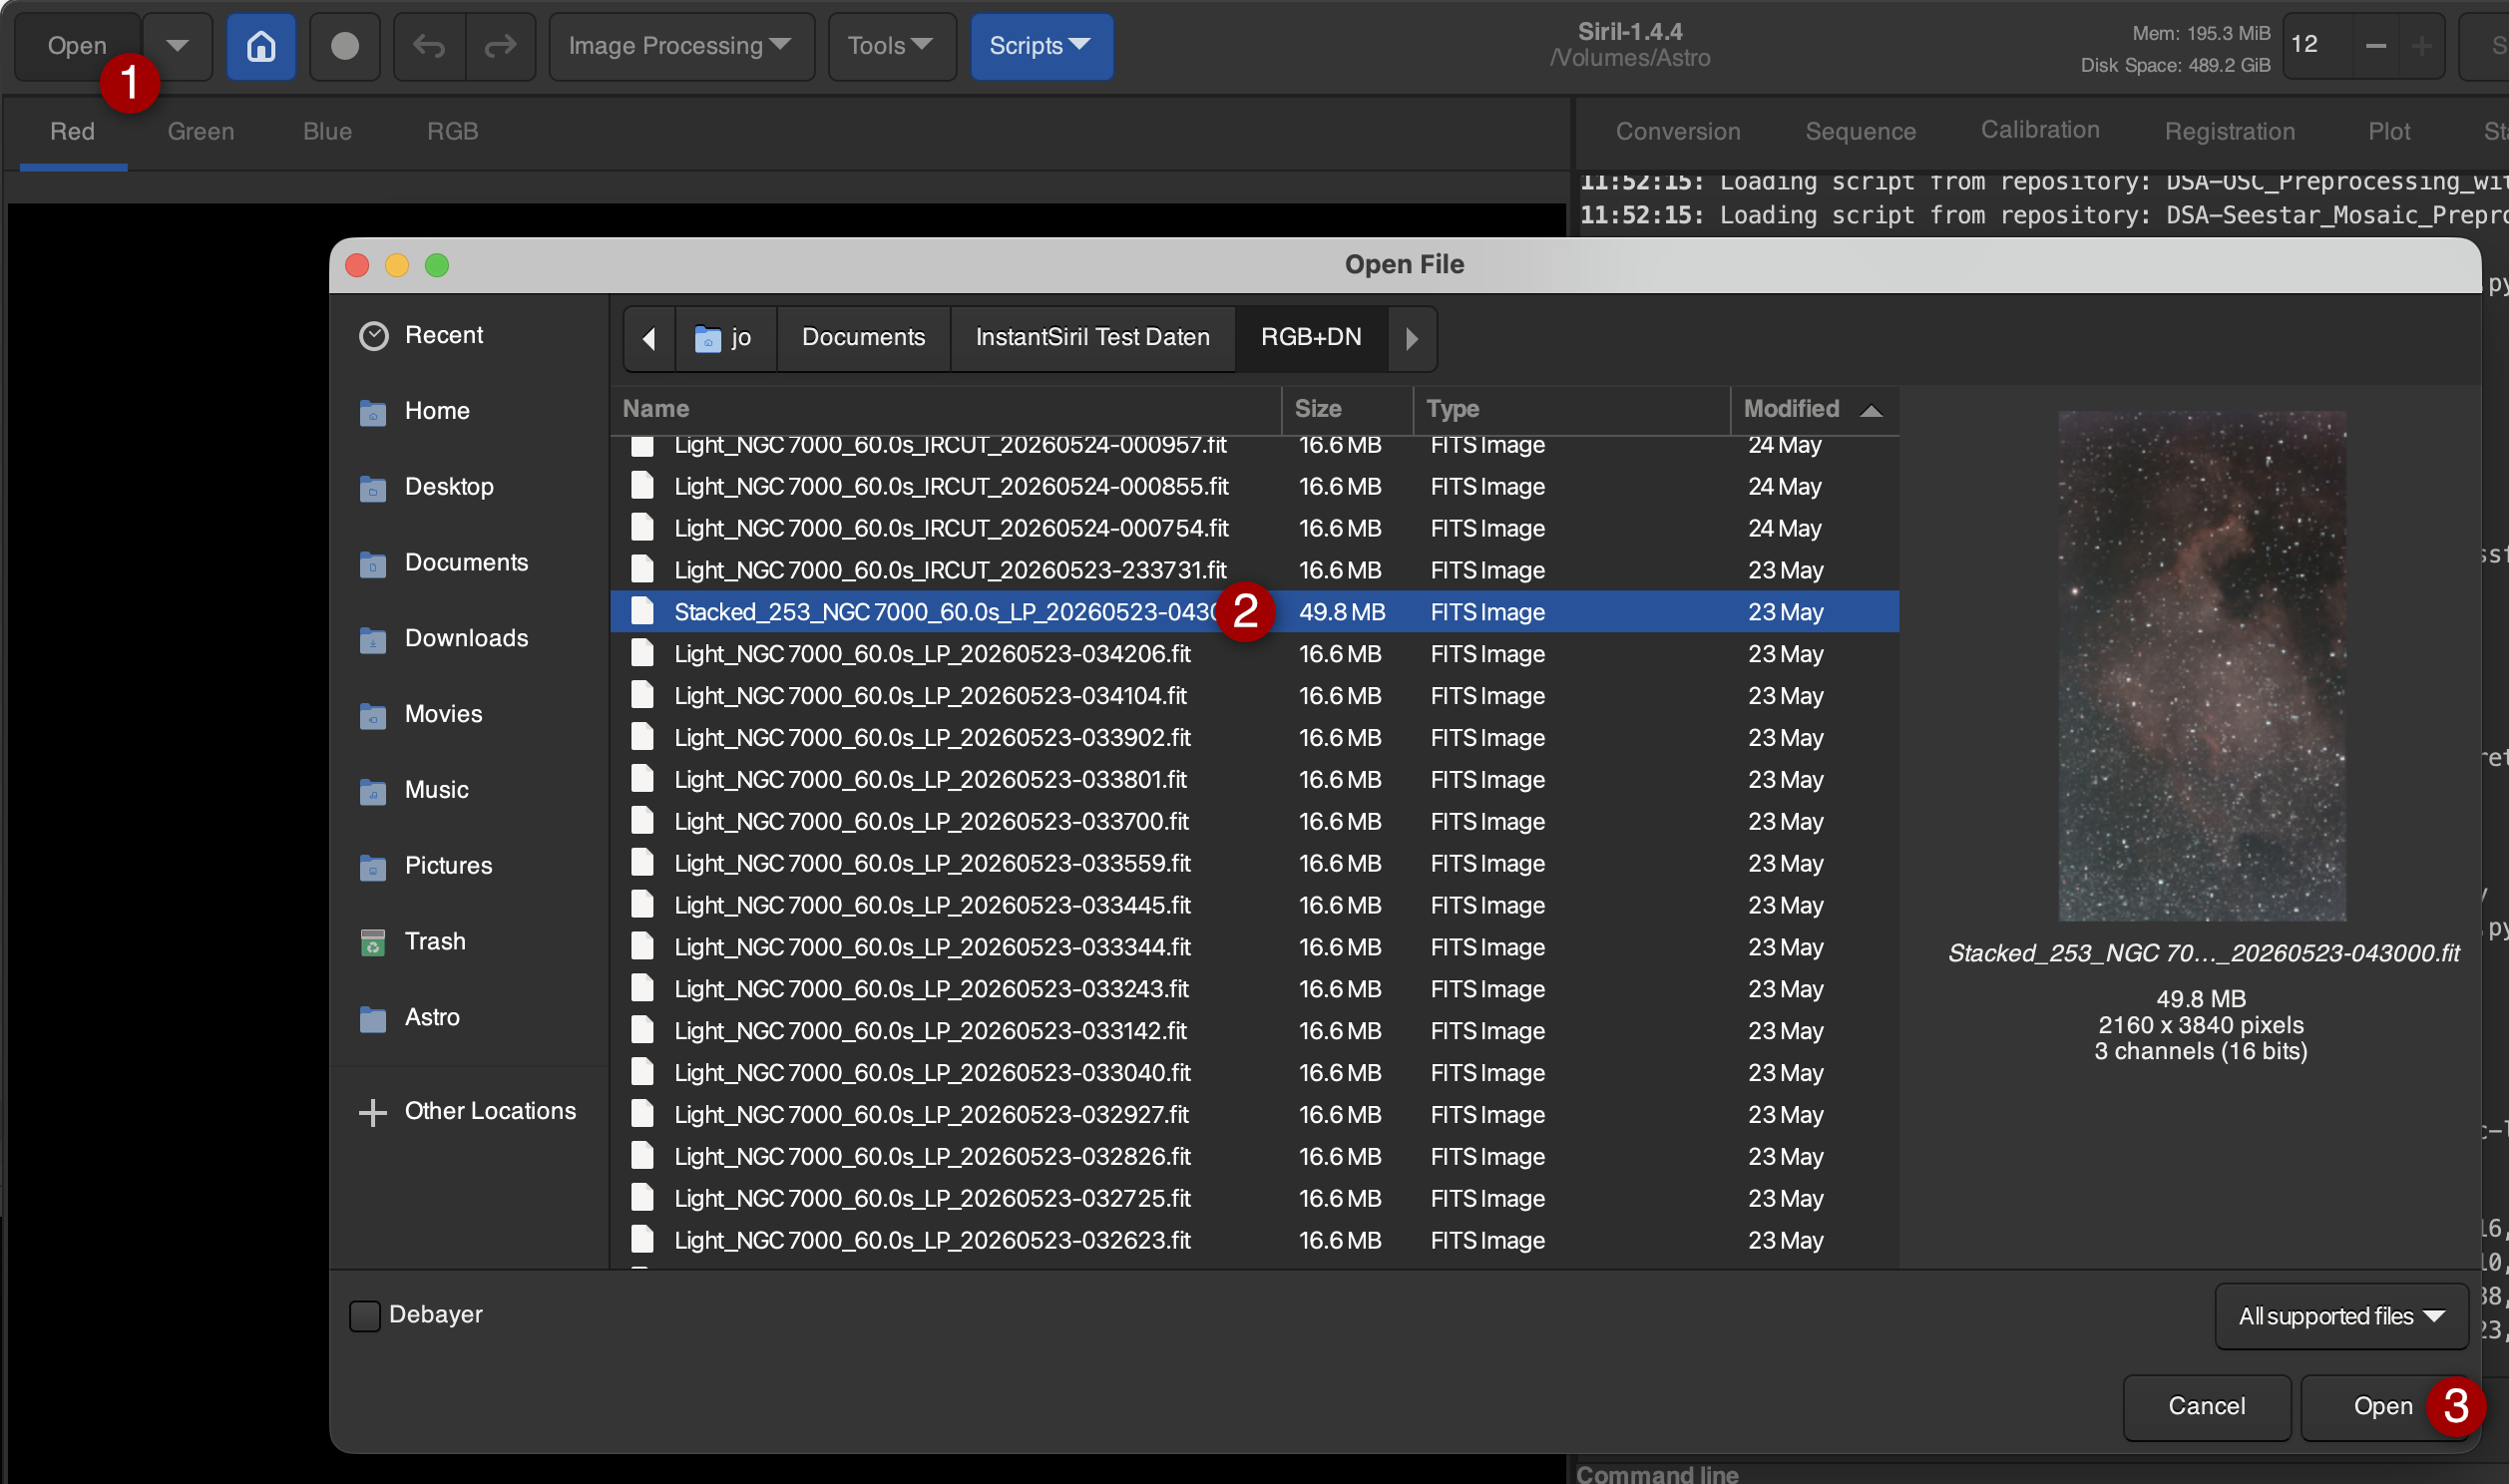Go to Documents in the path bar
The width and height of the screenshot is (2509, 1484).
tap(863, 338)
